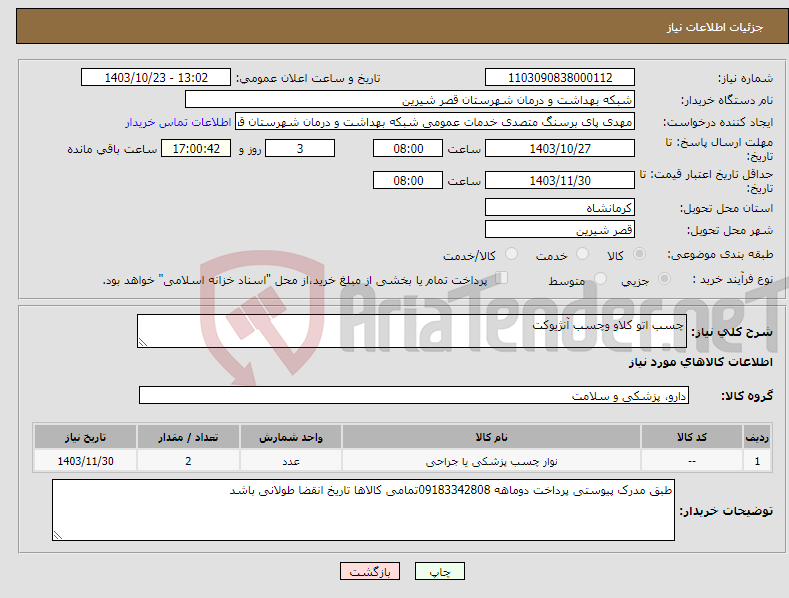The height and width of the screenshot is (598, 789).
Task: Click the چاپ print button
Action: click(x=439, y=571)
